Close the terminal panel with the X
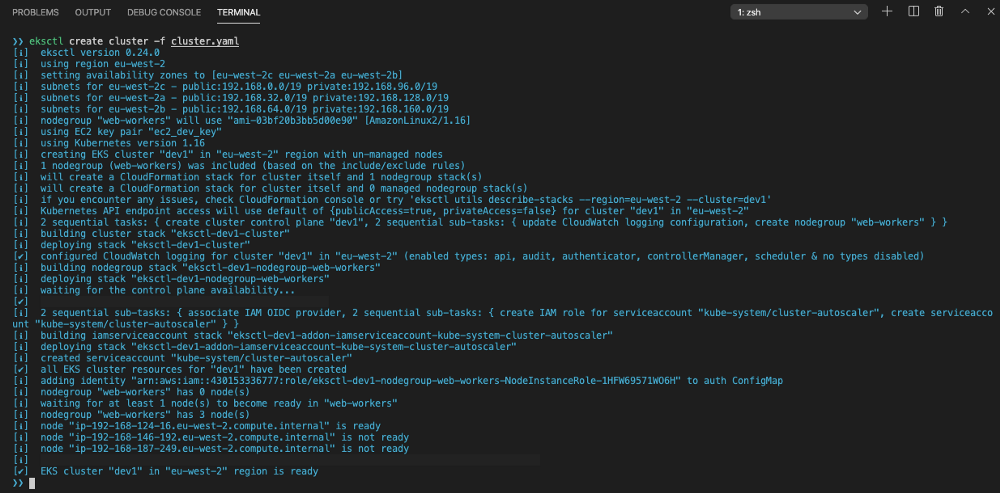 pyautogui.click(x=987, y=12)
